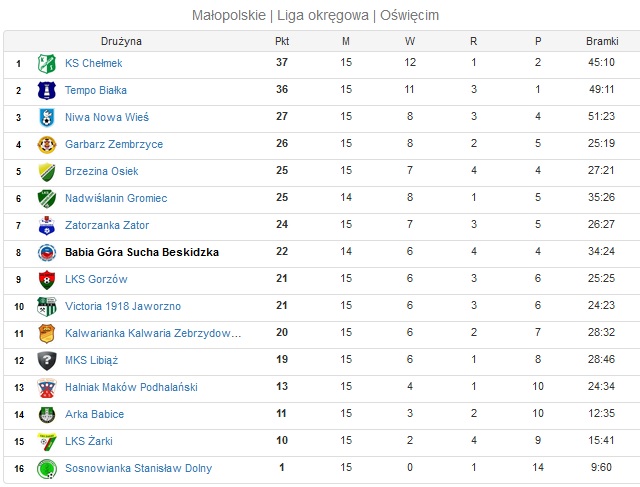The image size is (640, 487).
Task: Open the Zatorzanka Zator team link
Action: 107,225
